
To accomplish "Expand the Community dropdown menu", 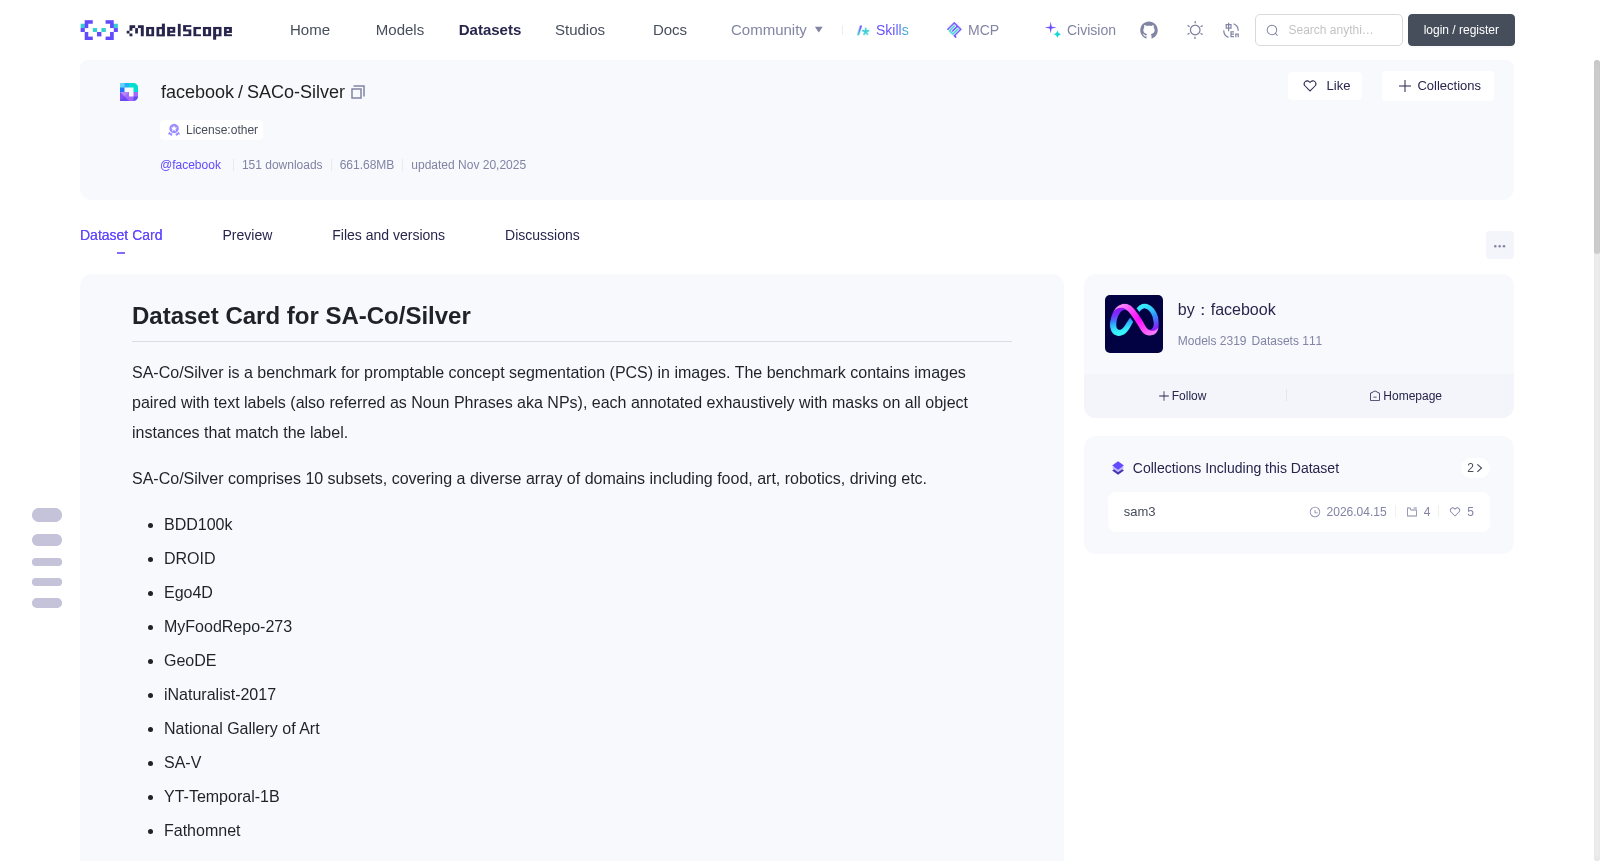I will pyautogui.click(x=777, y=30).
